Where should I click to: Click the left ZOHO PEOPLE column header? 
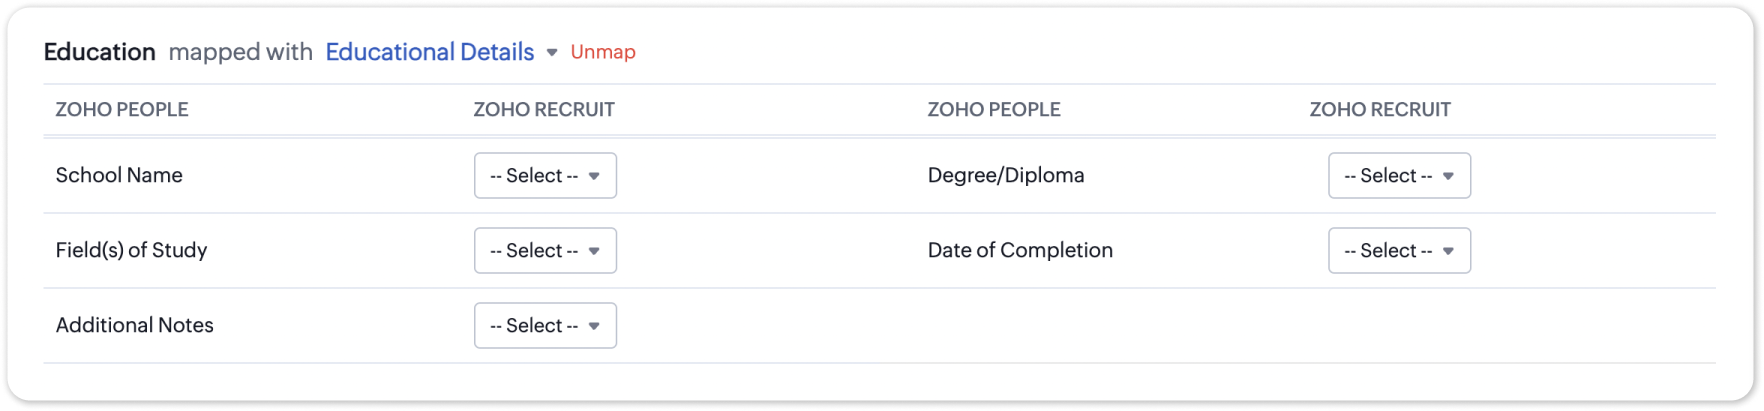click(x=122, y=110)
